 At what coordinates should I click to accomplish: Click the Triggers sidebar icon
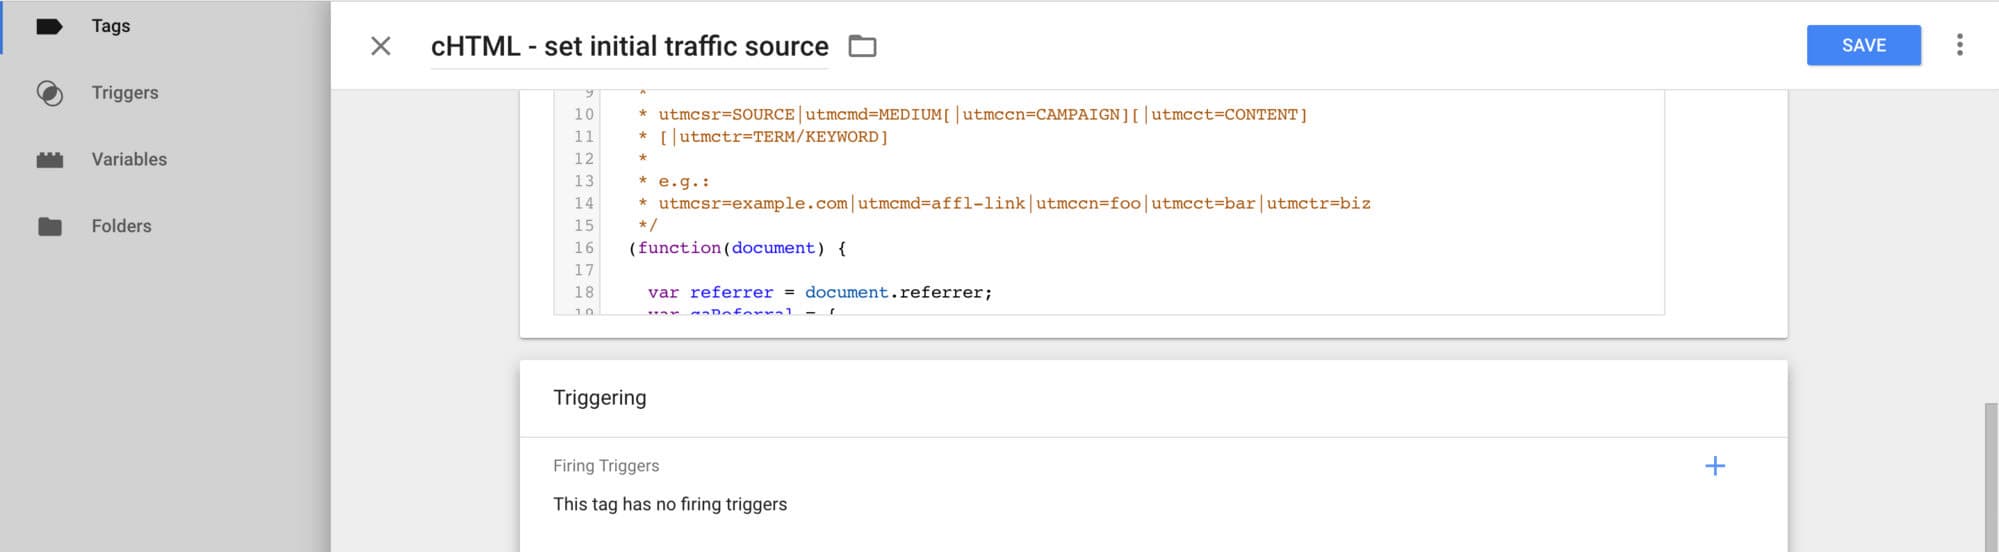(49, 93)
